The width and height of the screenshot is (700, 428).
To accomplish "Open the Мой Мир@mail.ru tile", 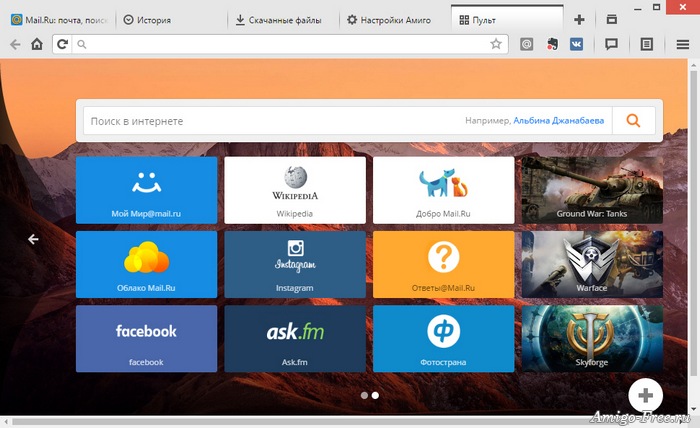I will 146,190.
